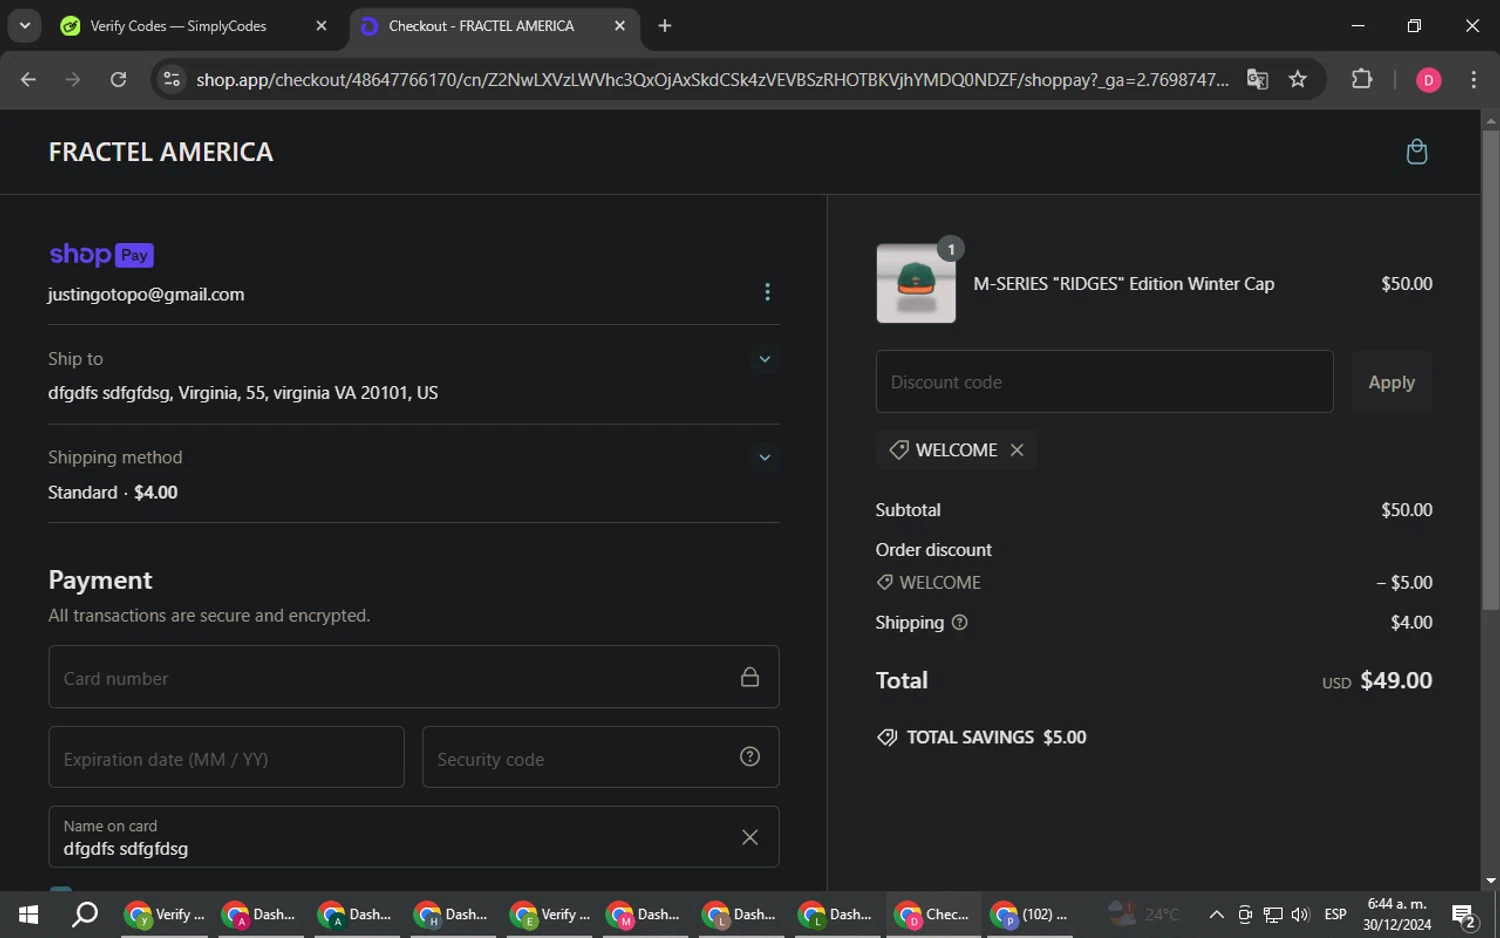Open the translate this page icon

tap(1257, 79)
